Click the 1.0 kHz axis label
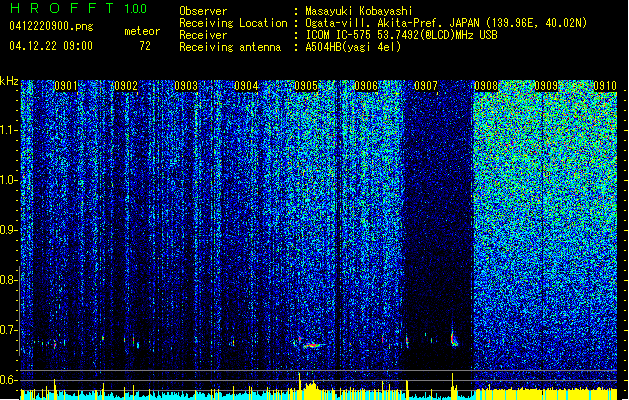The height and width of the screenshot is (400, 629). click(9, 180)
